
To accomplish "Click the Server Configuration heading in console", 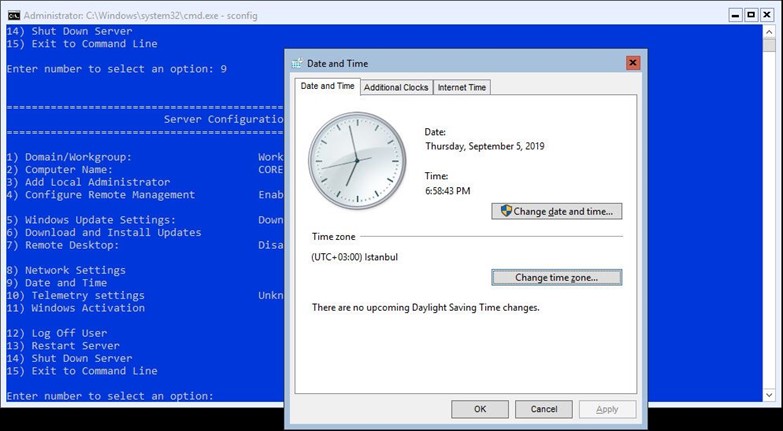I will pos(224,119).
